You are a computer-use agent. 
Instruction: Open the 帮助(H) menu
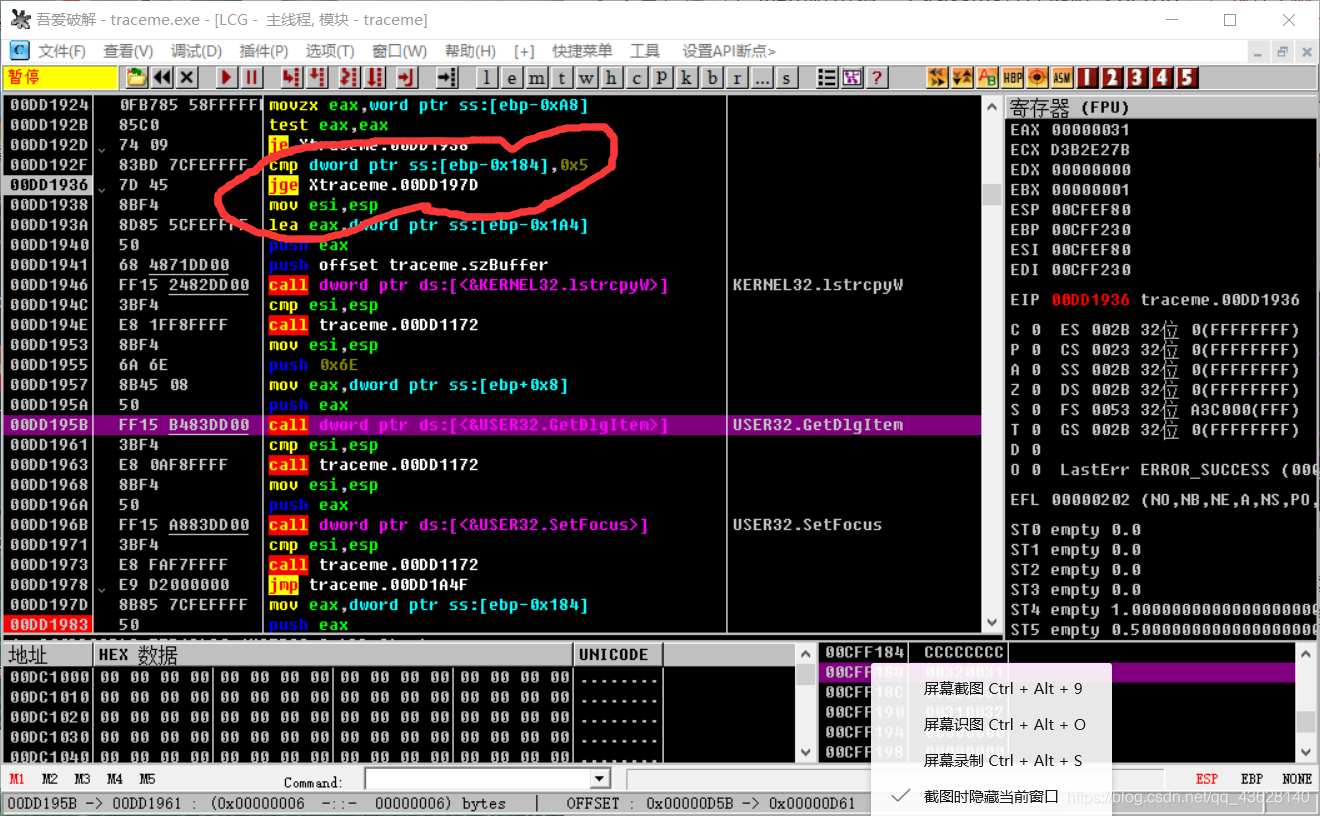[470, 51]
